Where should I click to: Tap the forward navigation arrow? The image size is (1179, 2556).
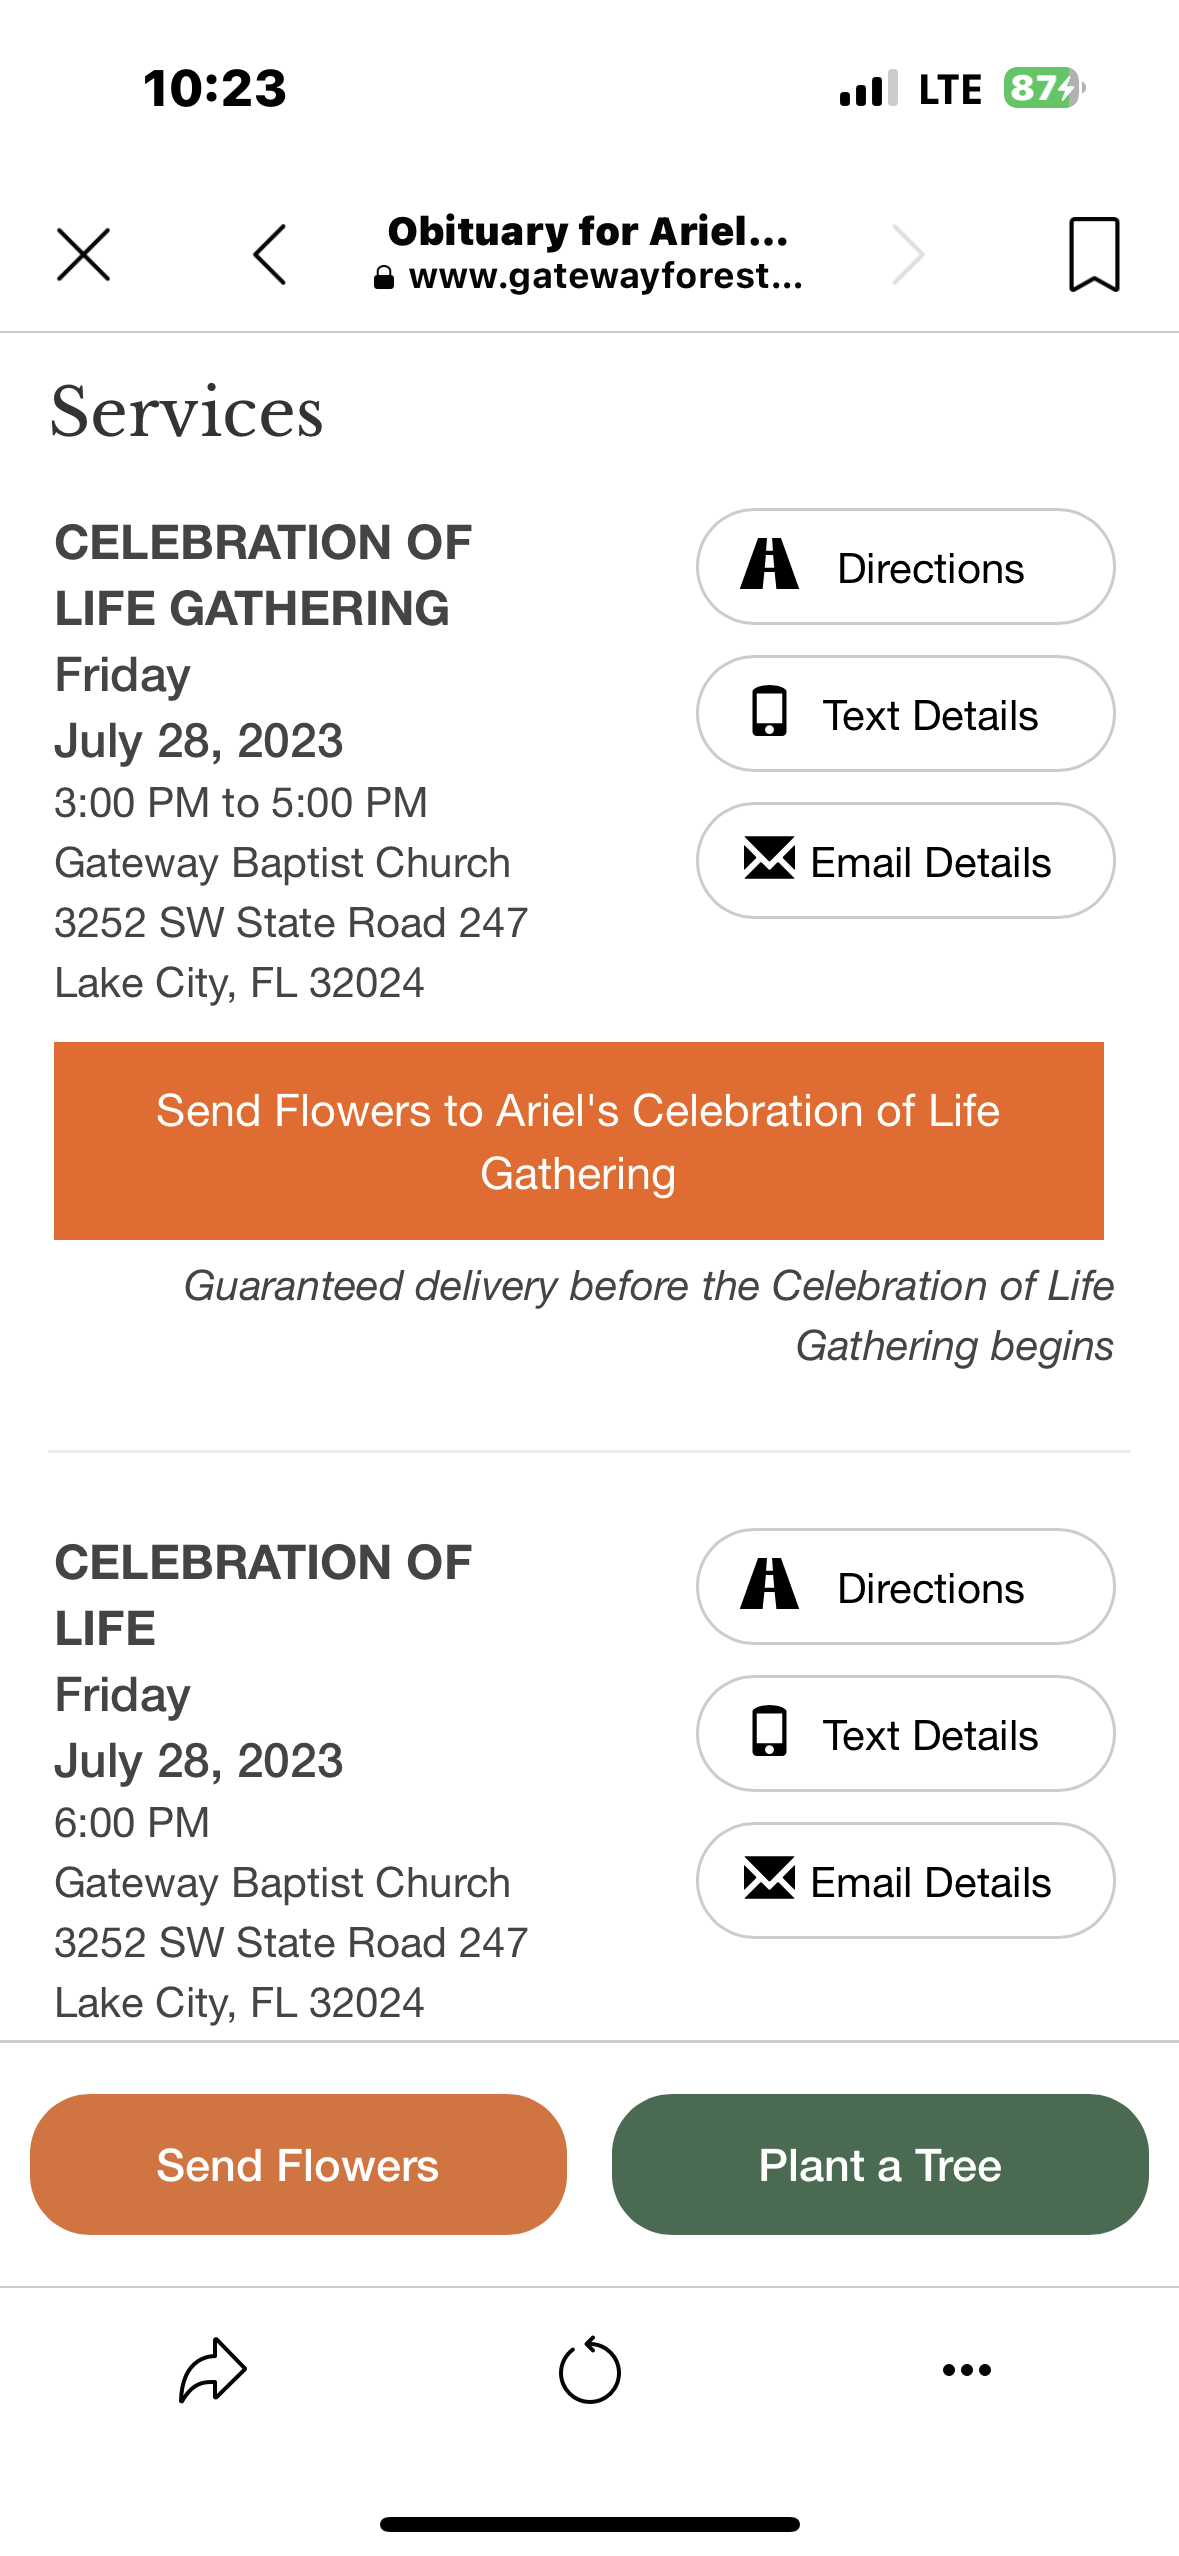[907, 255]
